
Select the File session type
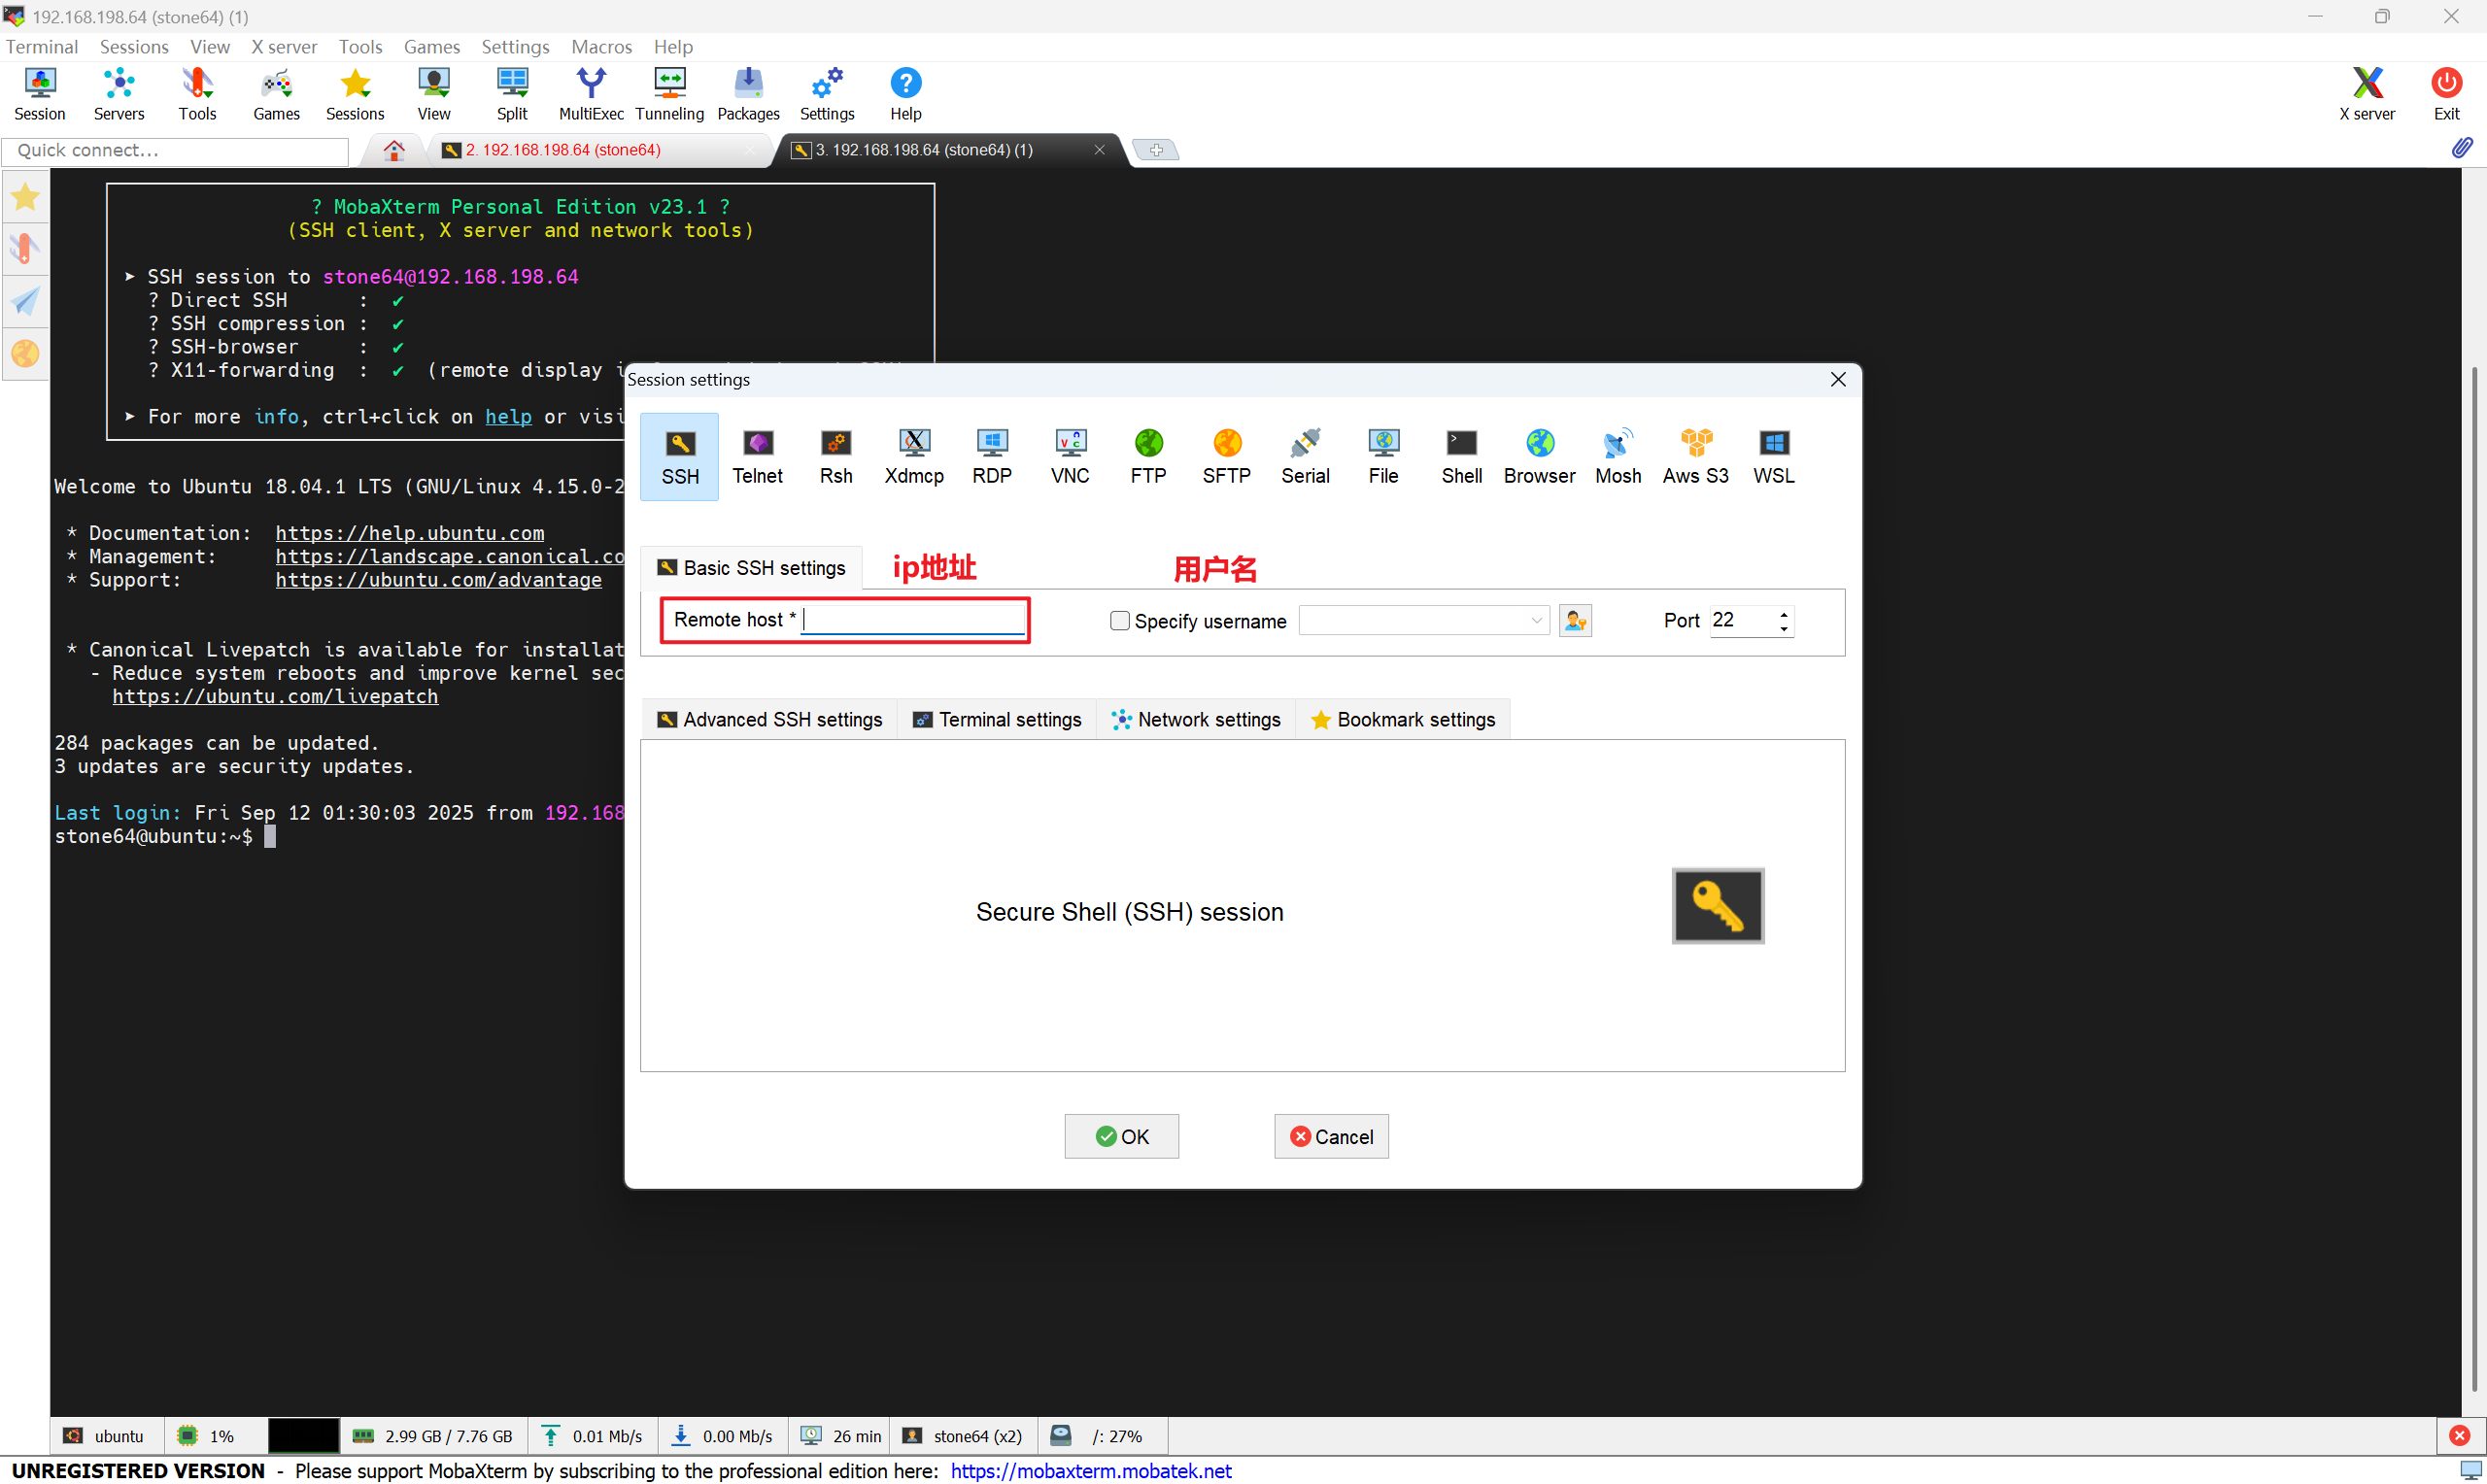click(x=1383, y=457)
